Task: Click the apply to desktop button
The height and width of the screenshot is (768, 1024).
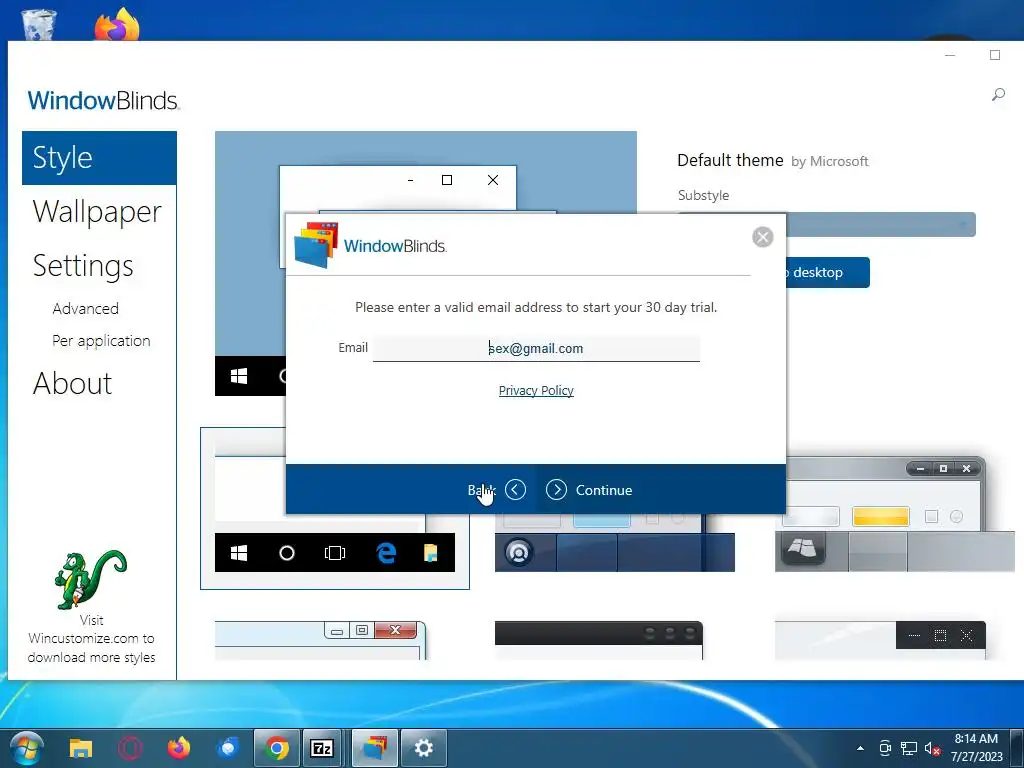Action: click(x=828, y=272)
